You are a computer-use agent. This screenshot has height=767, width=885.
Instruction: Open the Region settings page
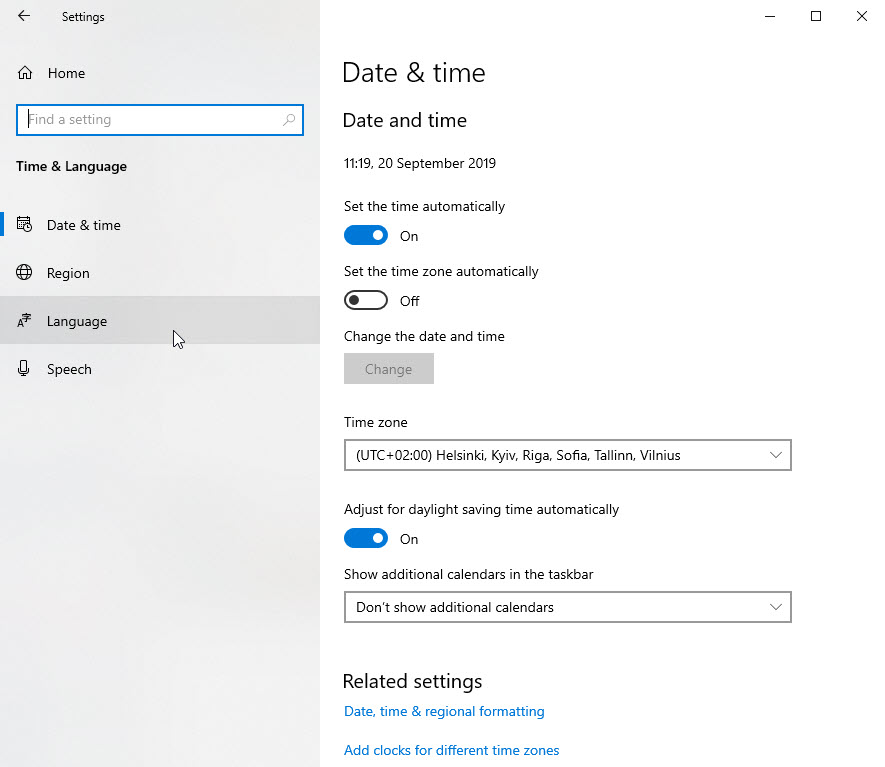point(68,273)
